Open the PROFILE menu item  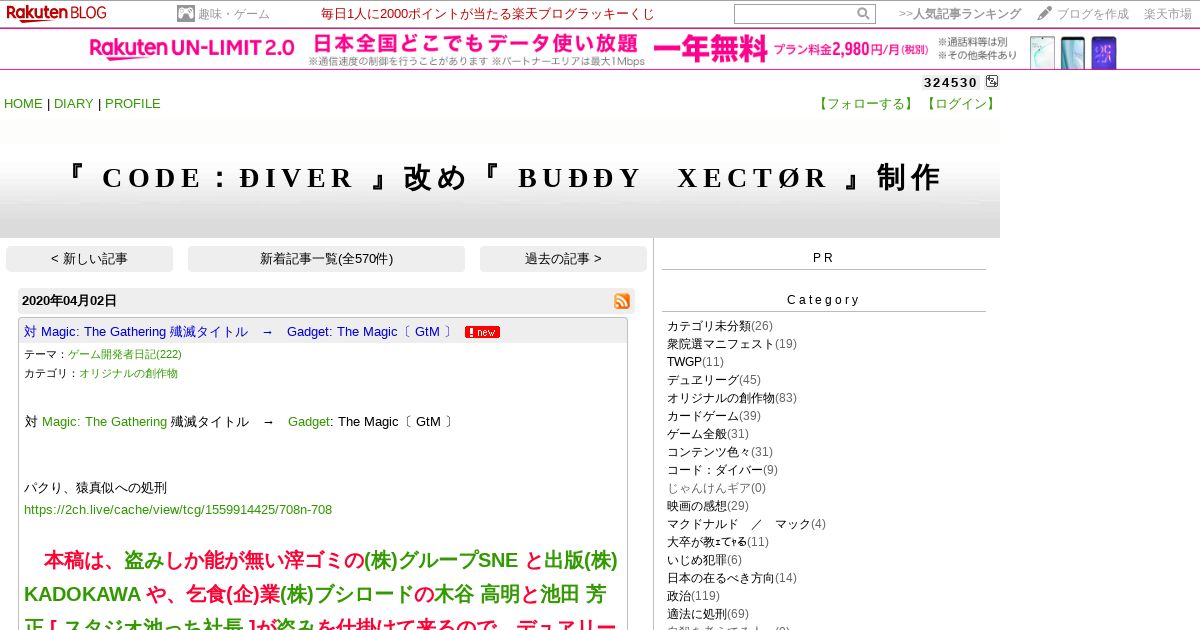pyautogui.click(x=133, y=104)
